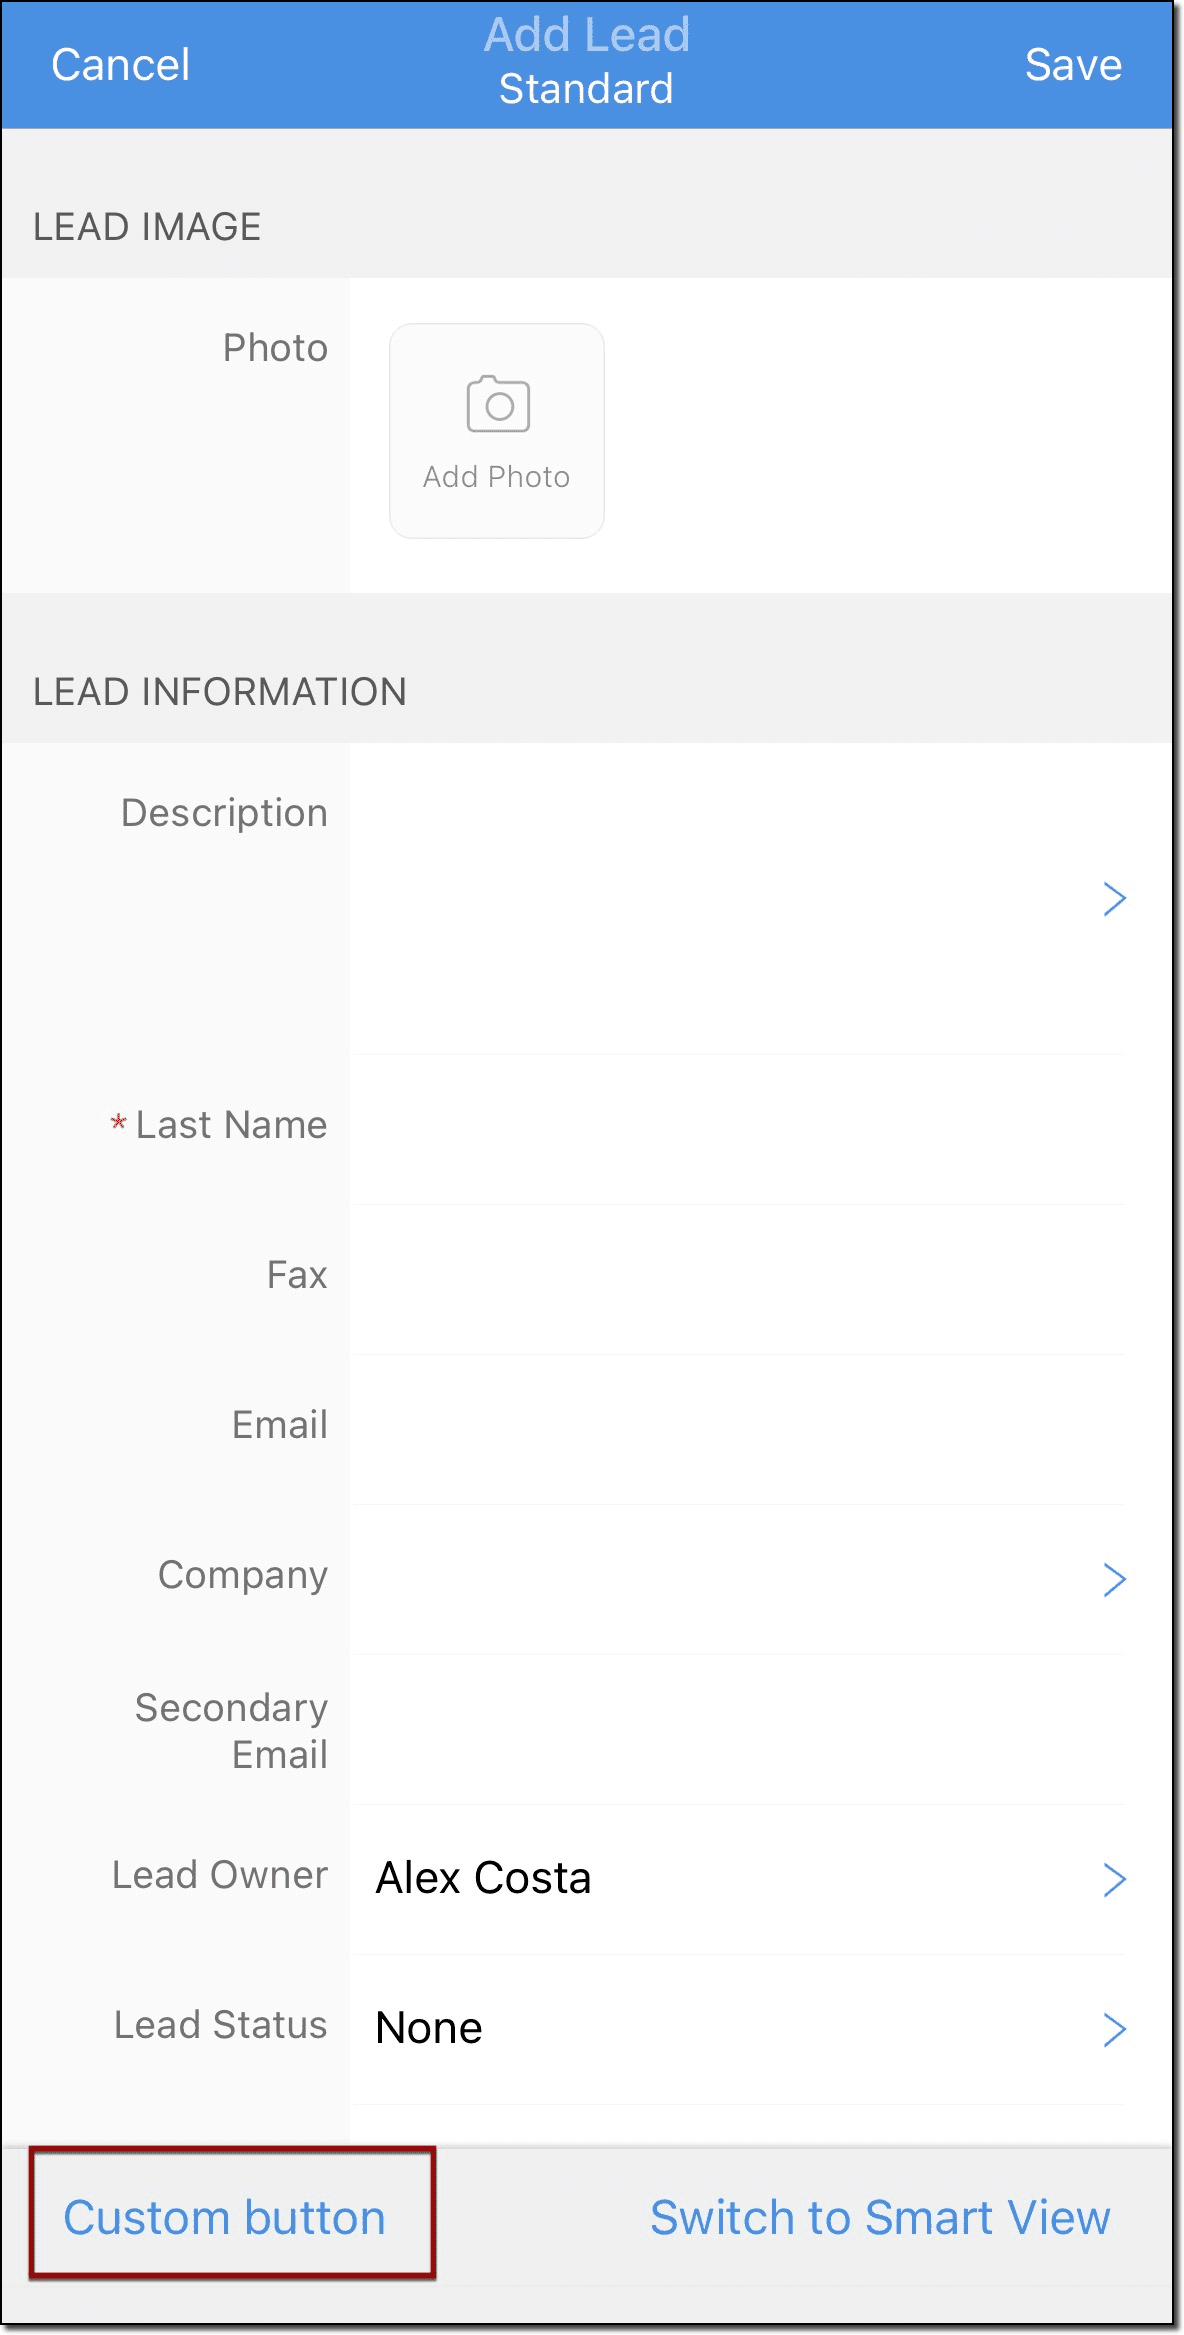This screenshot has height=2335, width=1184.
Task: Cancel adding the lead
Action: [120, 65]
